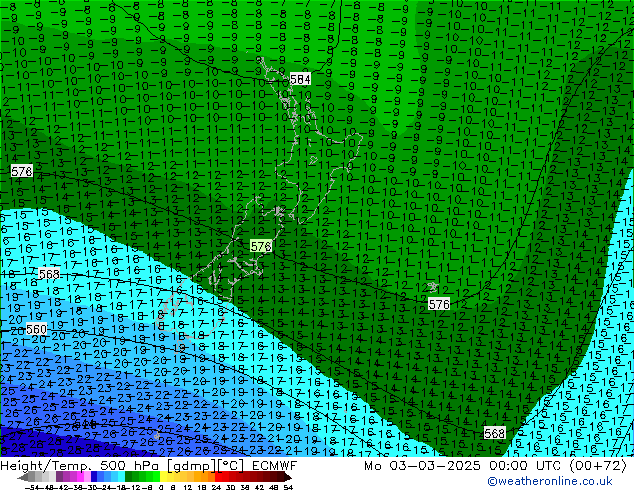Click the 'Height/Temp. 500 hPa [gdmp][°C] ECMWF' title

pyautogui.click(x=149, y=466)
